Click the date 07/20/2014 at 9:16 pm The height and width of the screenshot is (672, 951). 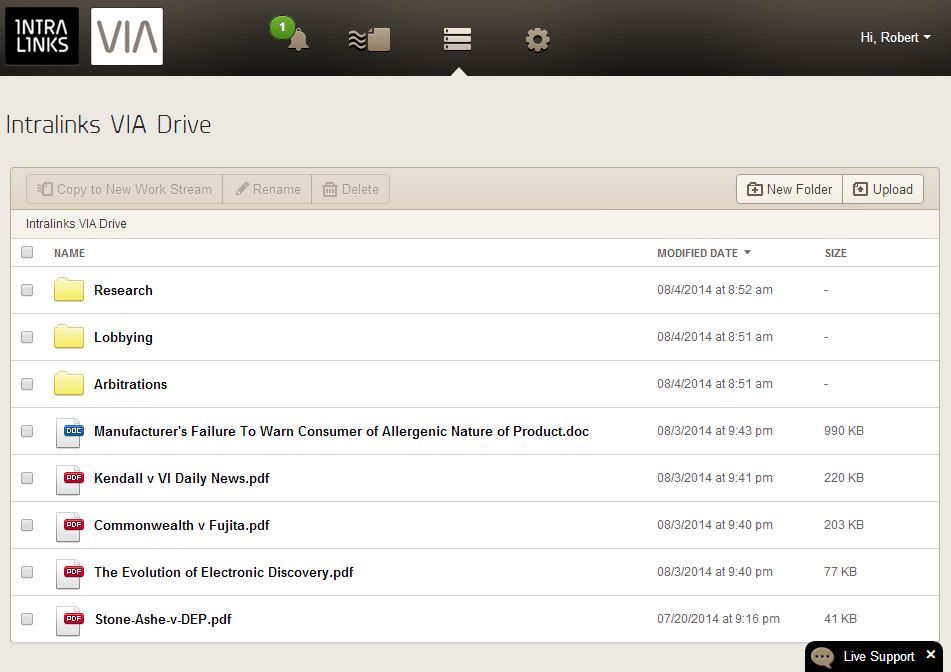pyautogui.click(x=718, y=619)
